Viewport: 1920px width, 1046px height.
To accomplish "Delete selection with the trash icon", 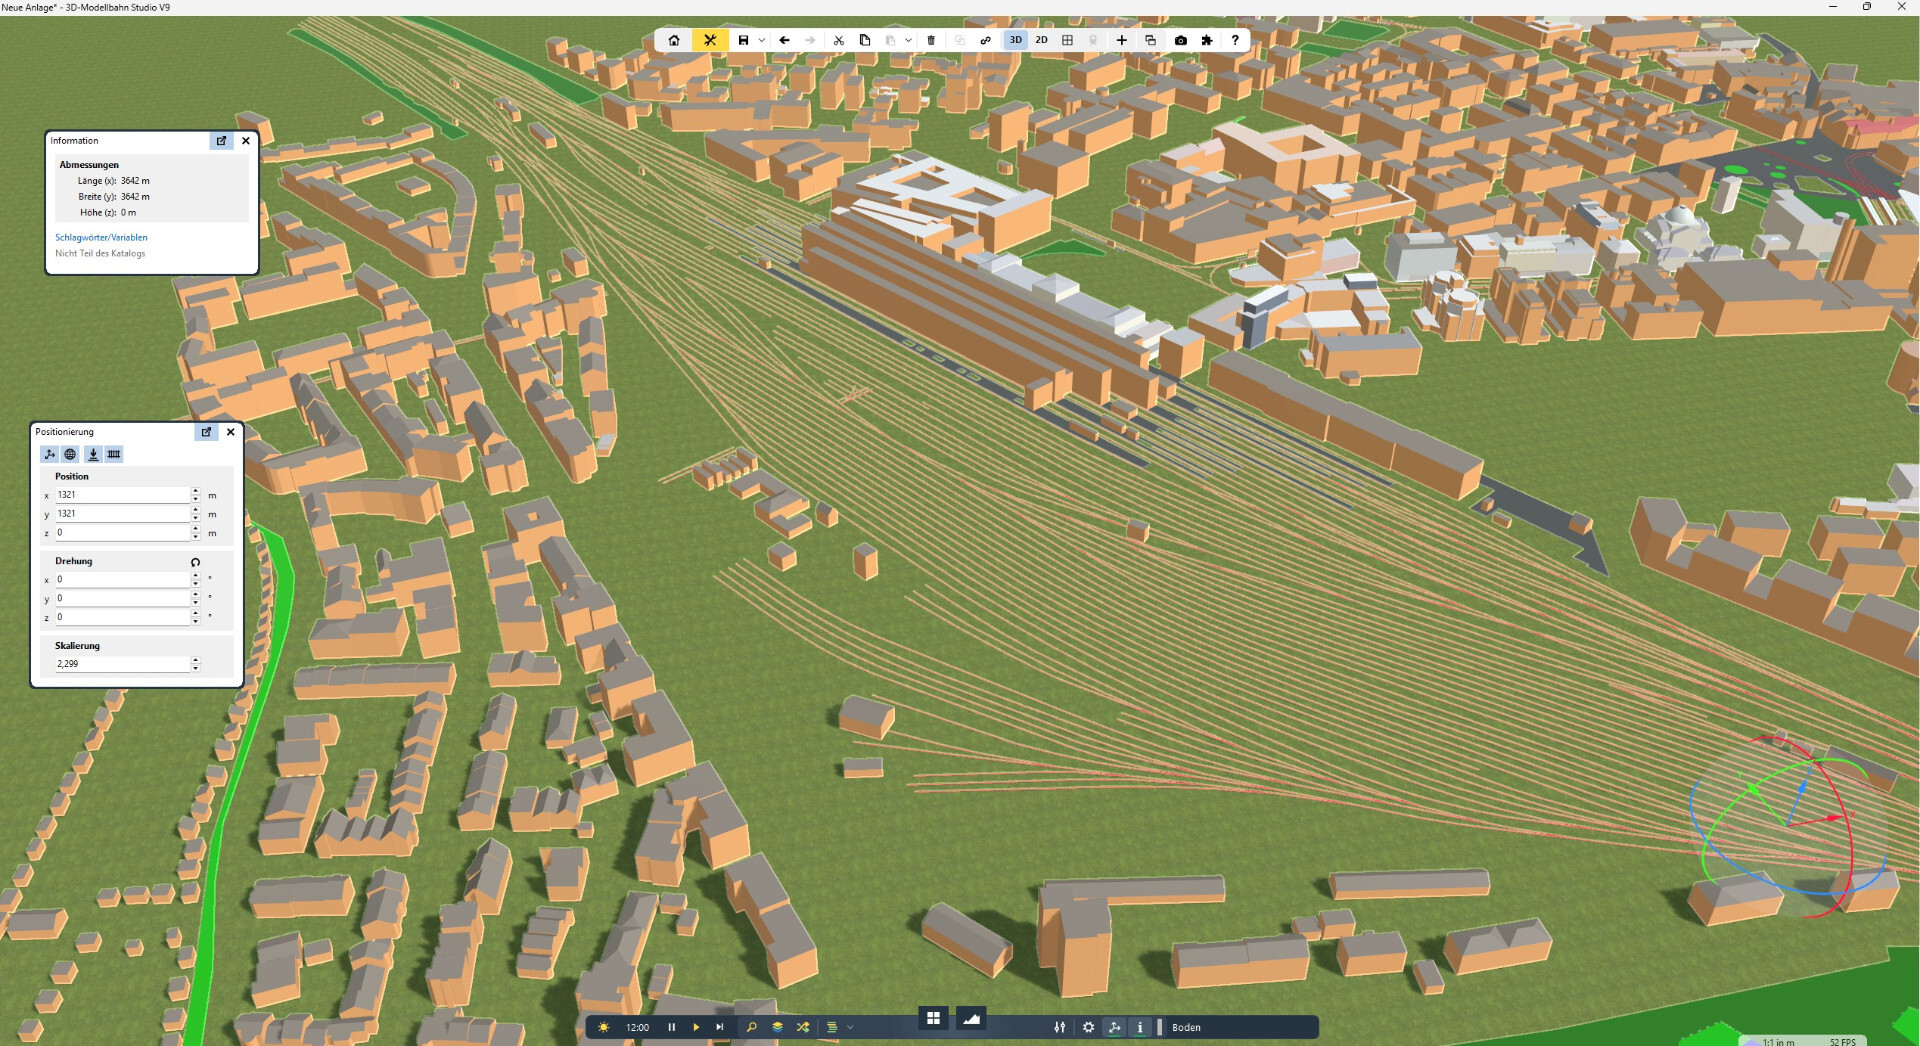I will [931, 40].
